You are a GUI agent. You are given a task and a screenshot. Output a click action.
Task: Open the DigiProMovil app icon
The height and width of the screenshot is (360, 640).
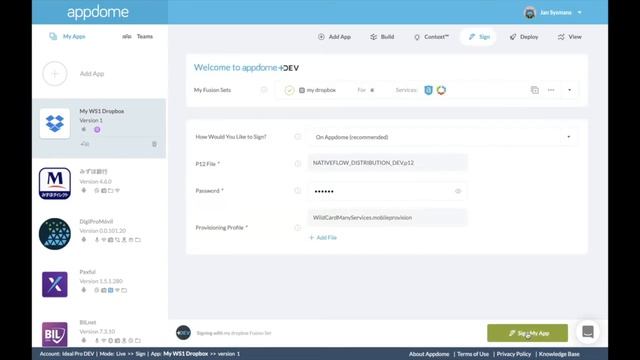click(x=55, y=234)
